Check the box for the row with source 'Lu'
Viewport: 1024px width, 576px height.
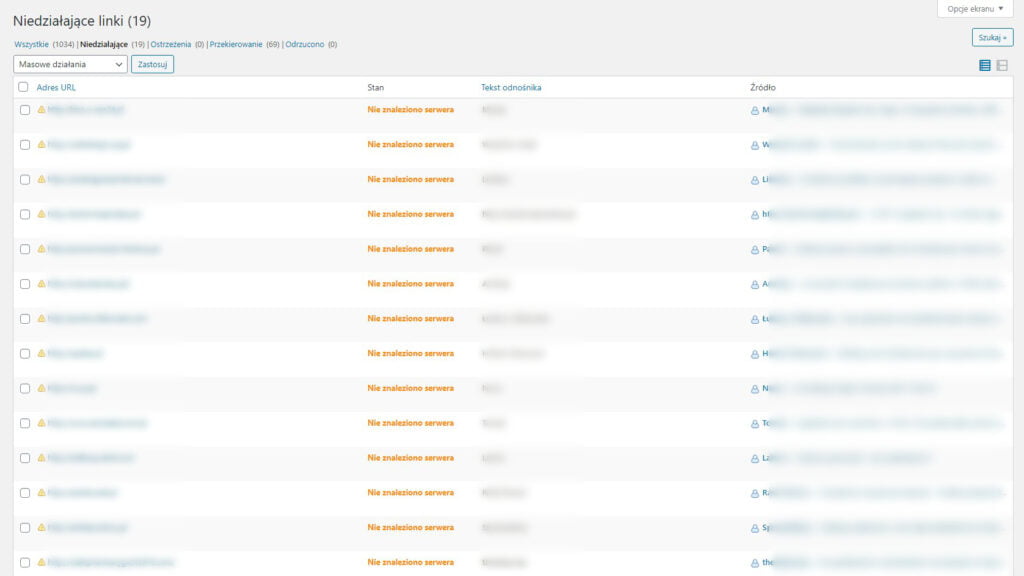coord(25,319)
